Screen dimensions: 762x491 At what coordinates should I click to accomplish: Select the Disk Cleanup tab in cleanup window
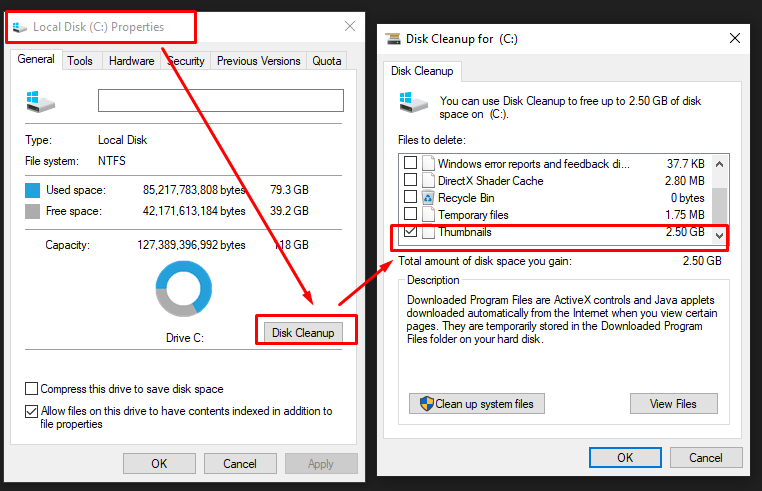[422, 71]
